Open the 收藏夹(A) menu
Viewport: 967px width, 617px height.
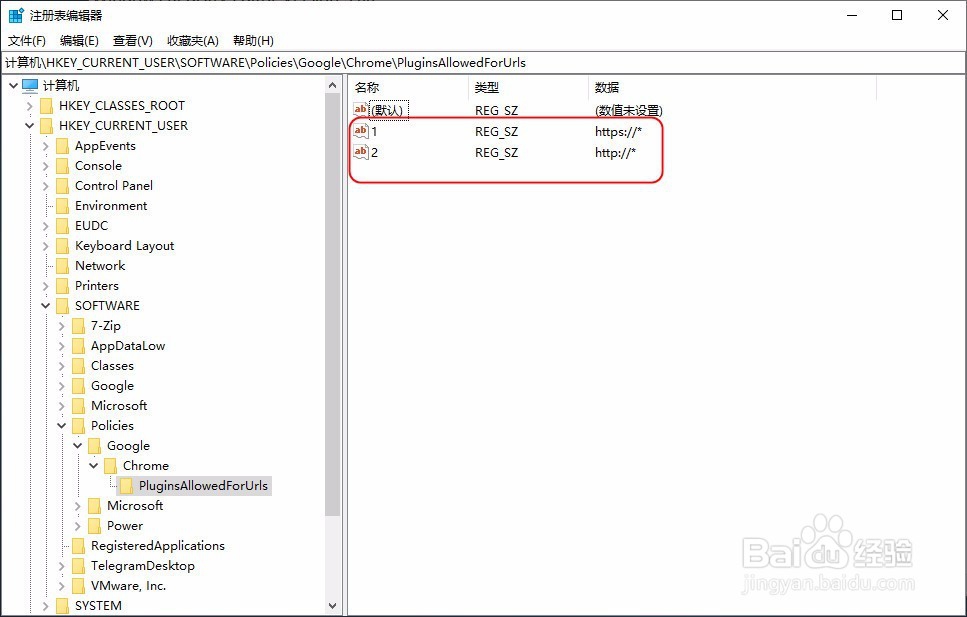tap(193, 41)
